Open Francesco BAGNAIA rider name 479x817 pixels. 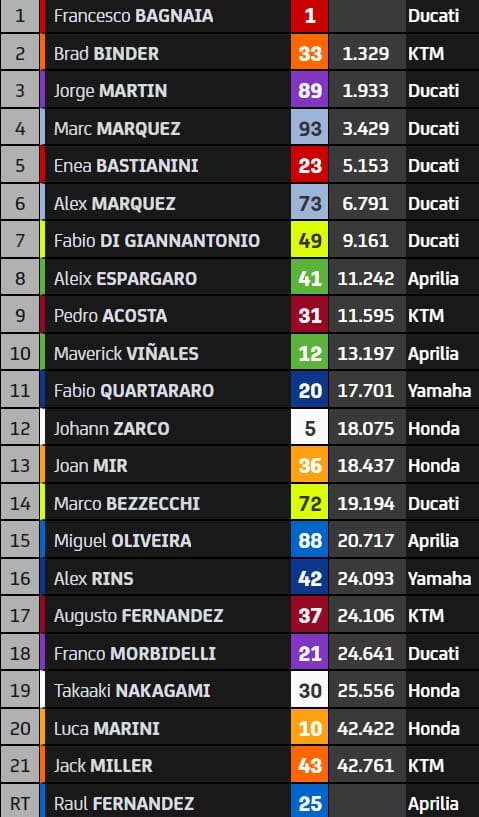(x=133, y=16)
